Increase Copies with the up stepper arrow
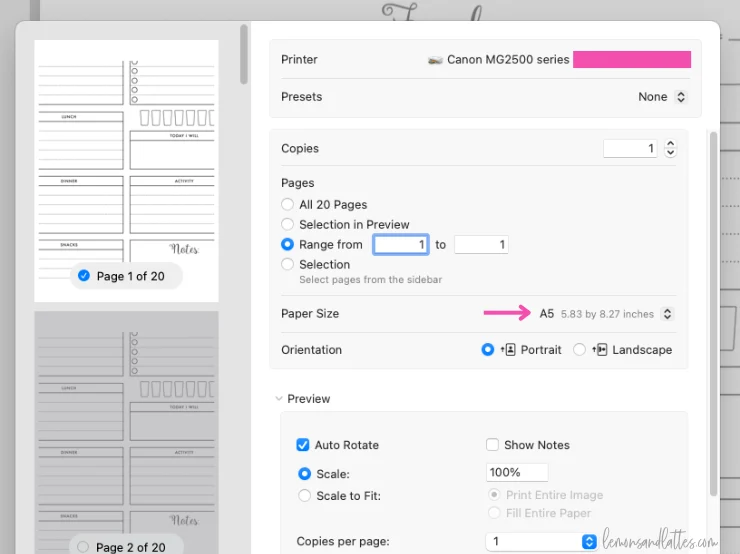This screenshot has width=740, height=554. (670, 143)
